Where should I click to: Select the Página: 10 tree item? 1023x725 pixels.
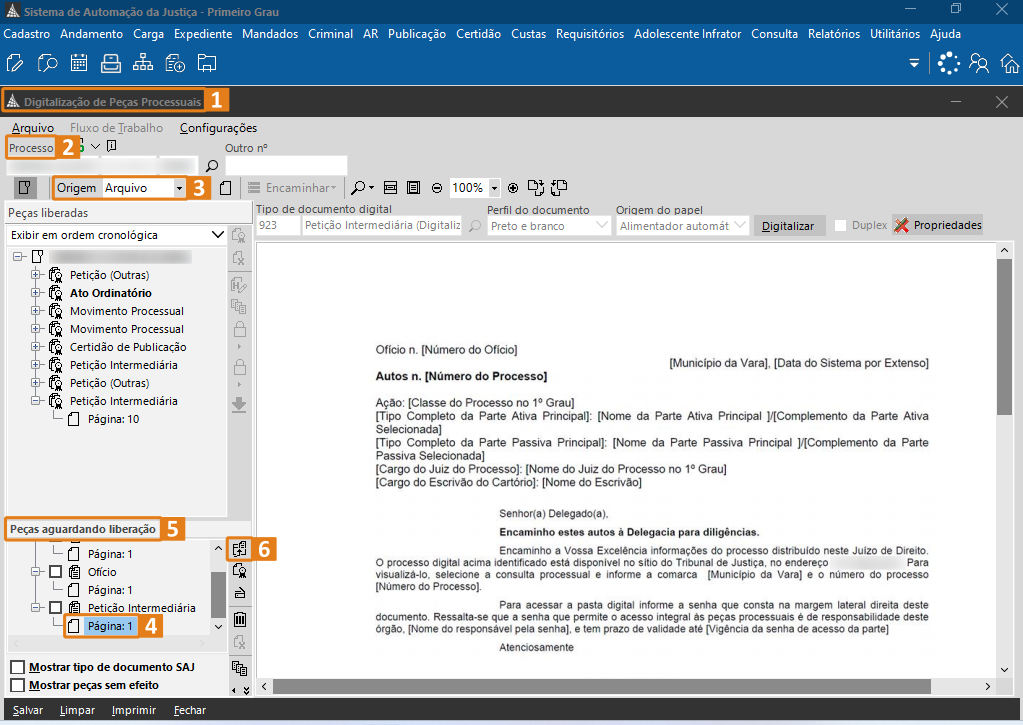click(x=113, y=419)
